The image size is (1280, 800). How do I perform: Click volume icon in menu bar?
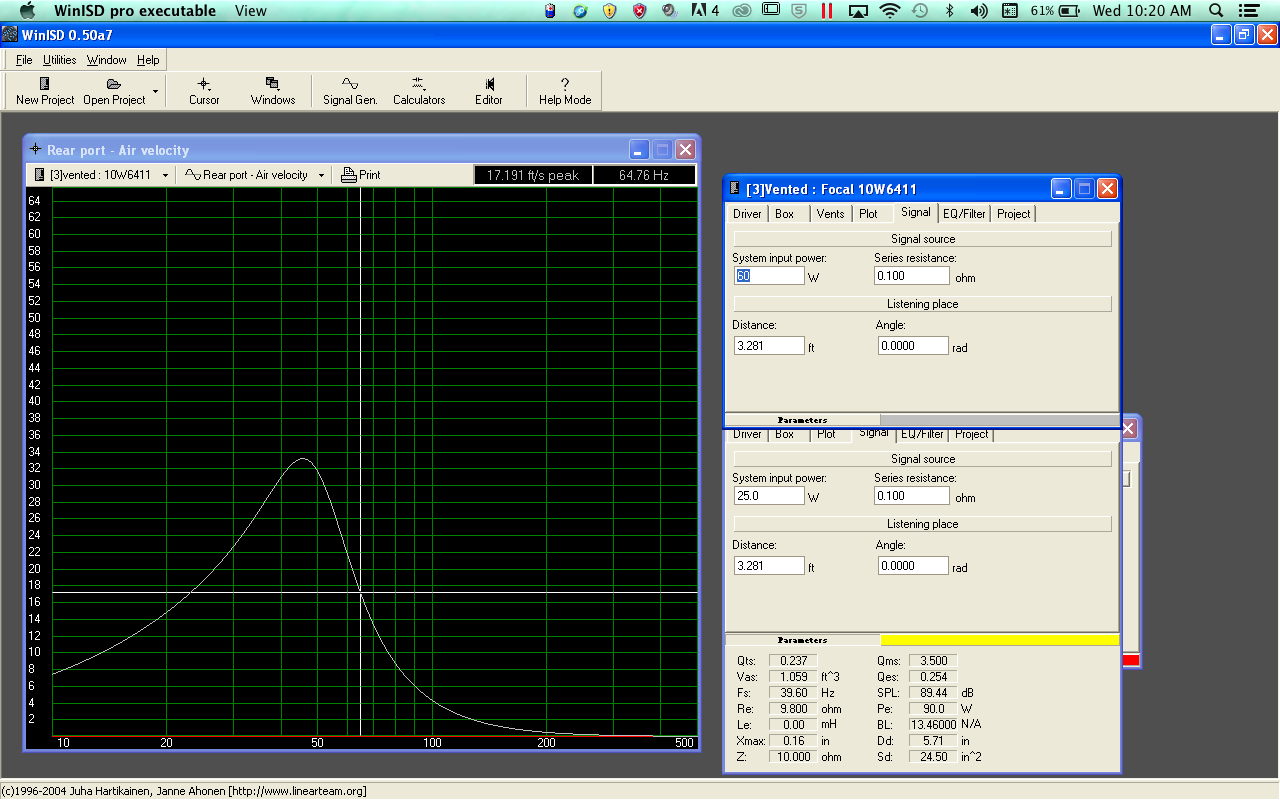pos(979,11)
